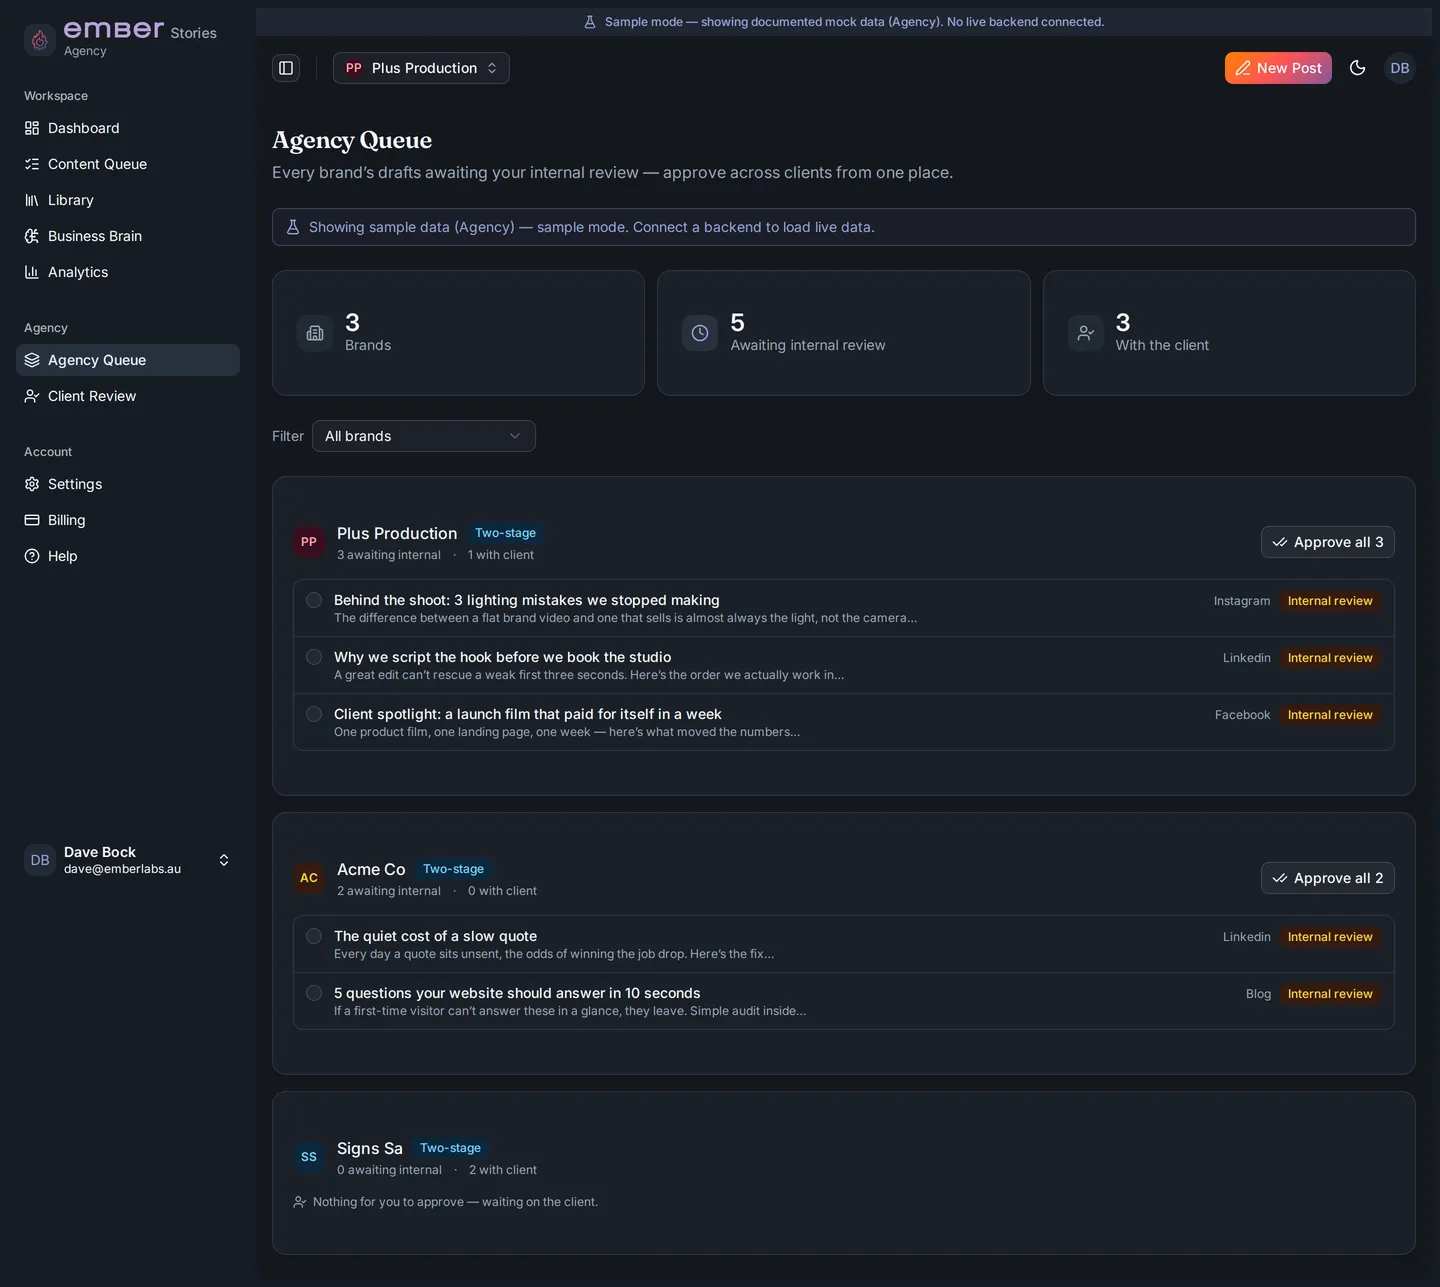Open Business Brain in the sidebar
This screenshot has width=1440, height=1287.
click(x=128, y=236)
